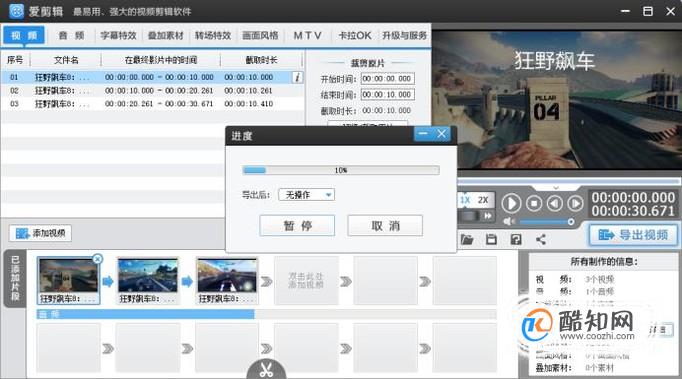Switch to the 视频 tab
The height and width of the screenshot is (379, 682).
pyautogui.click(x=24, y=35)
